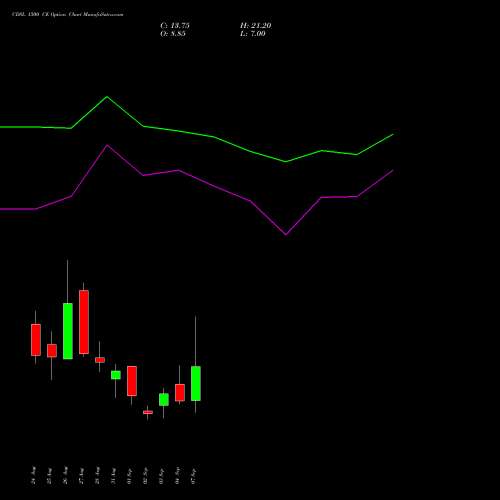Click the green candle for 03 Sep
The height and width of the screenshot is (500, 500).
click(164, 400)
